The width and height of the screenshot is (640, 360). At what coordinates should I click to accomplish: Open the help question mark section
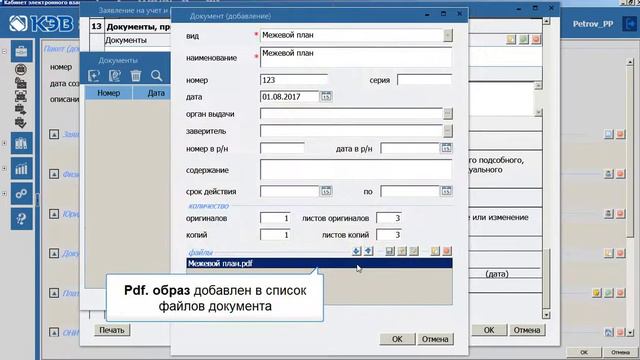tap(21, 219)
